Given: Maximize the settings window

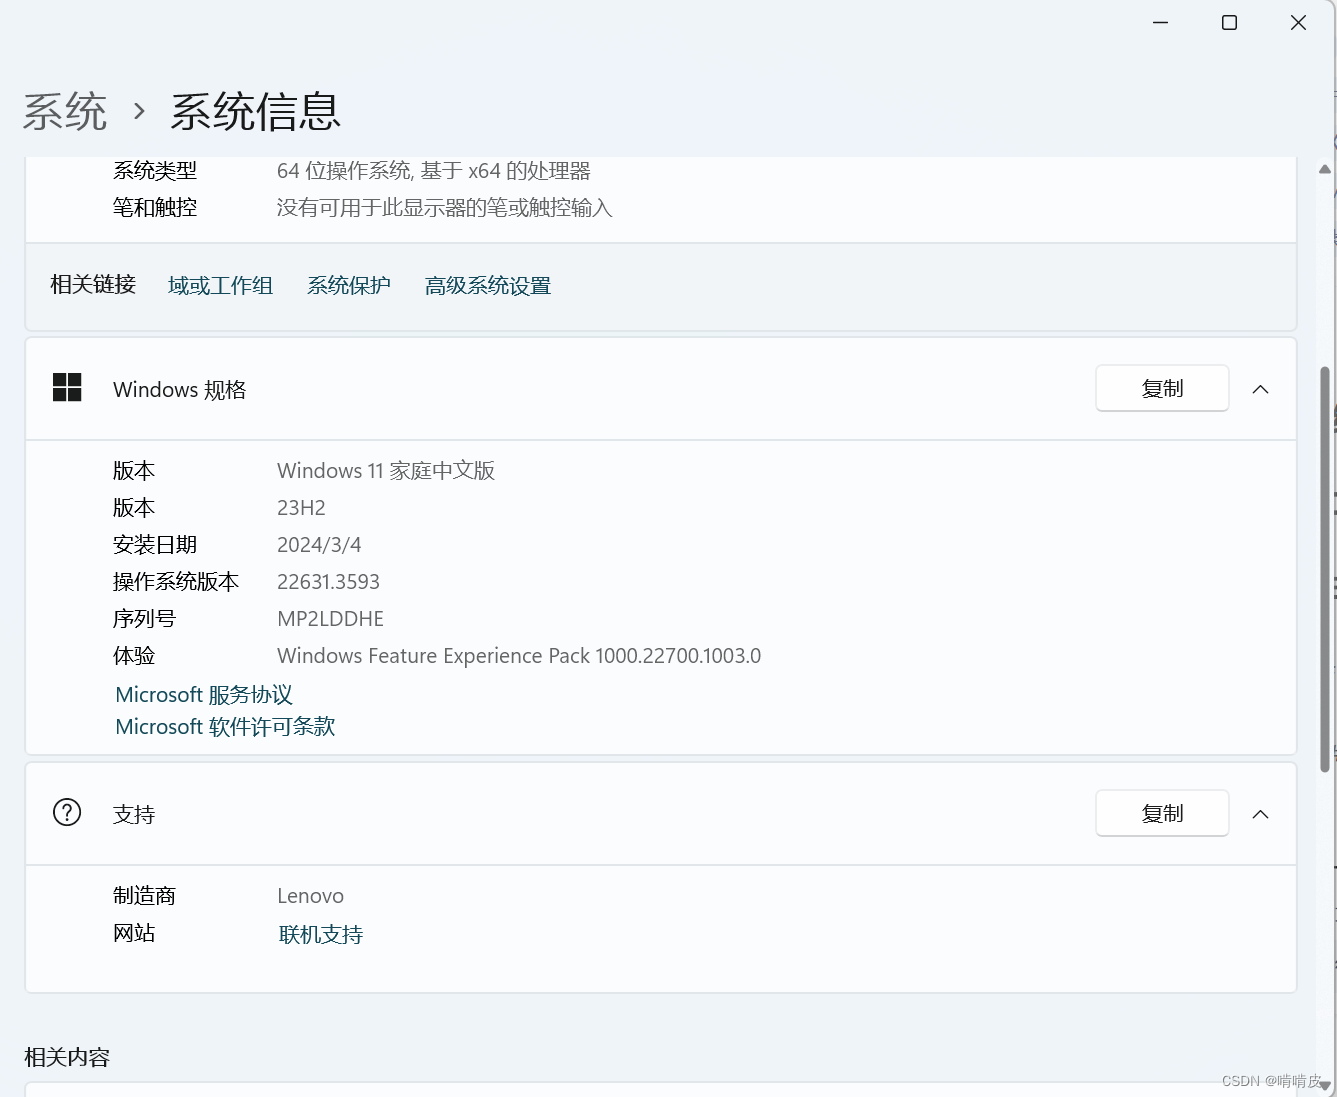Looking at the screenshot, I should coord(1229,22).
